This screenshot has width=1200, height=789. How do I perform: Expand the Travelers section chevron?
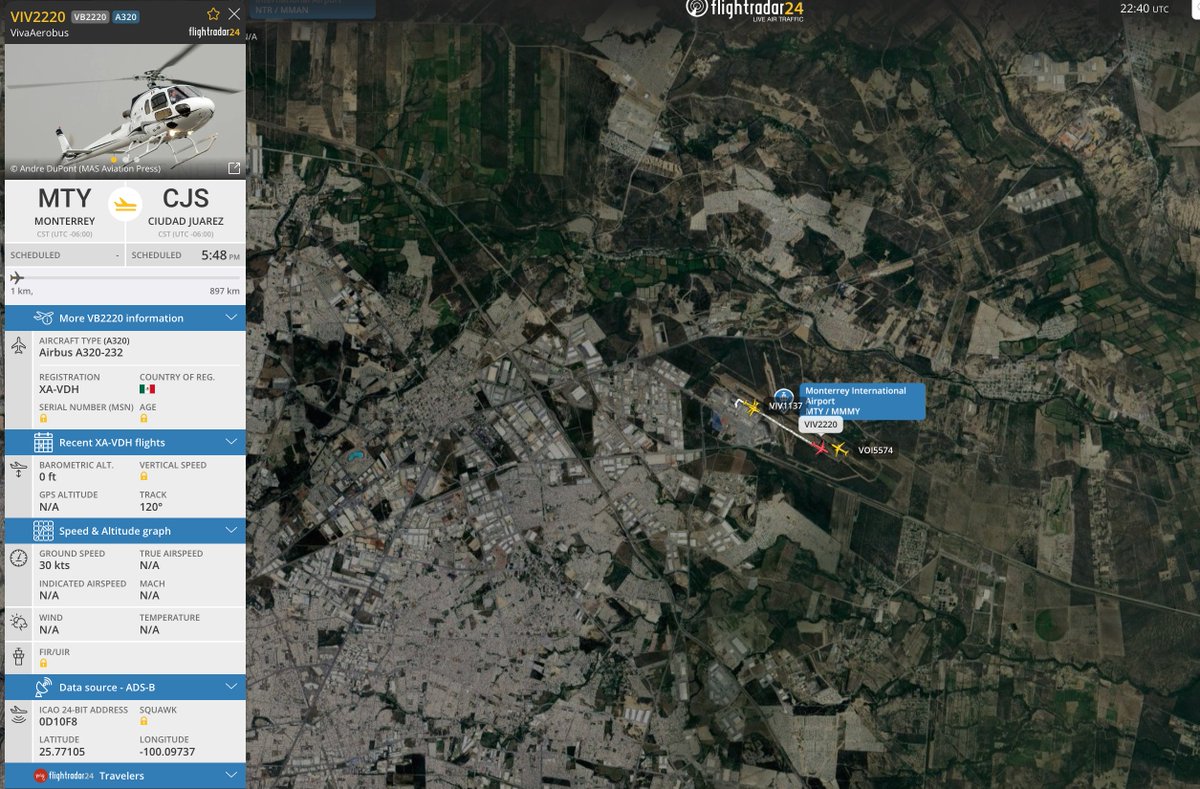click(231, 776)
